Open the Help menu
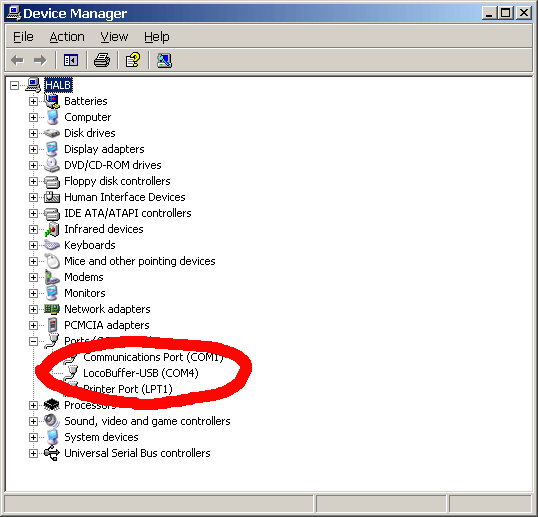The width and height of the screenshot is (538, 517). 156,37
